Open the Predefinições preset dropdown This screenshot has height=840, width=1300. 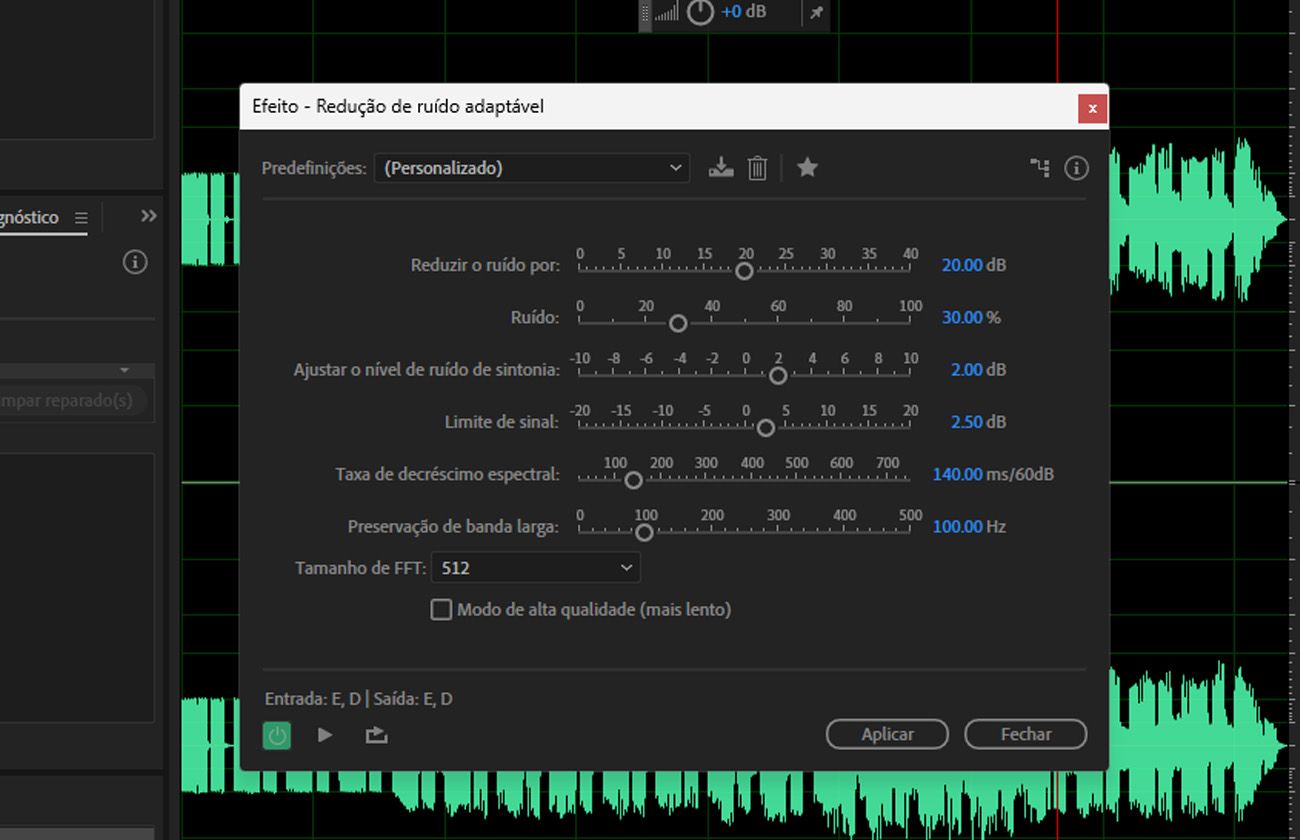pos(532,168)
